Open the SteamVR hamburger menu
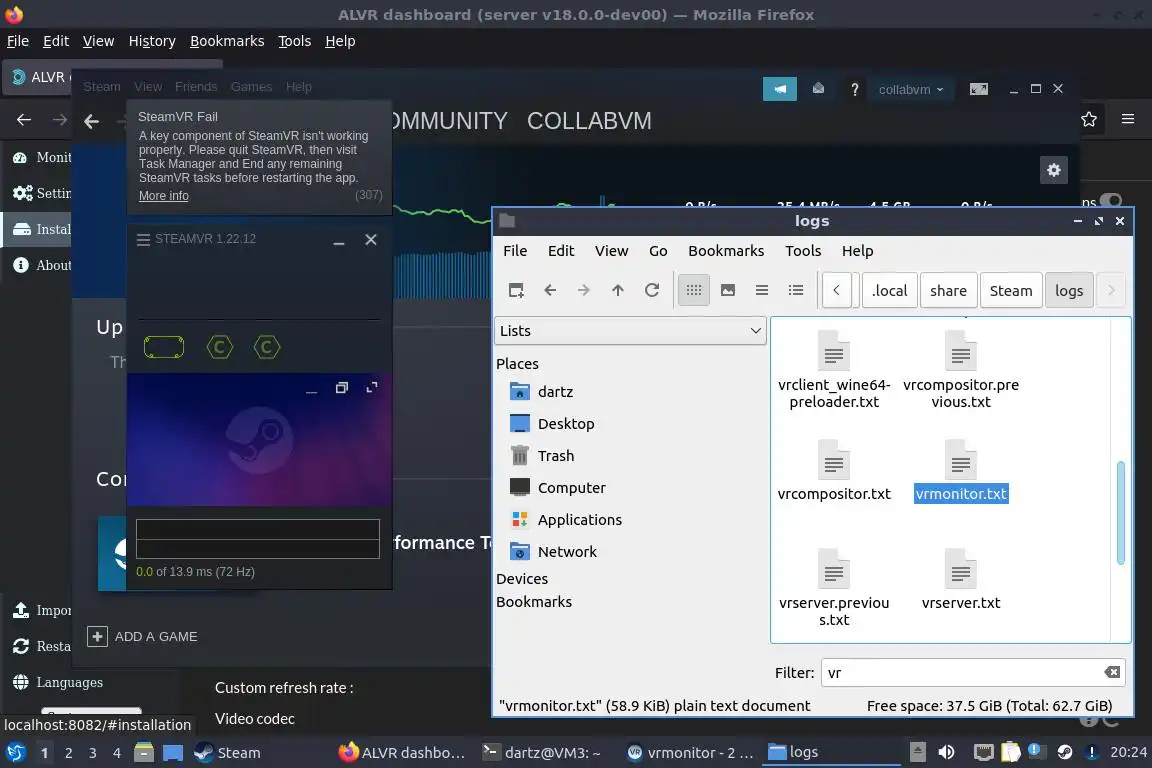Viewport: 1152px width, 768px height. [x=143, y=240]
